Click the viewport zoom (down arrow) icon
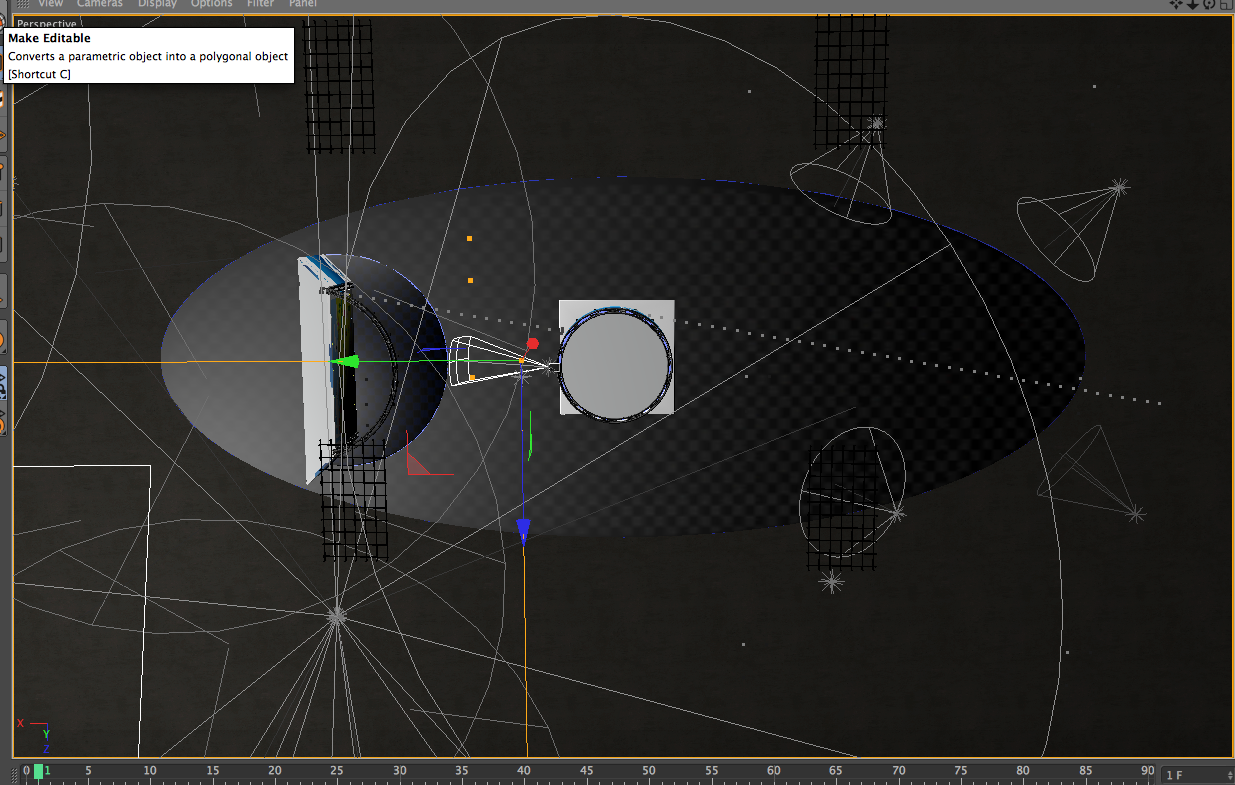The image size is (1235, 785). click(x=1193, y=4)
